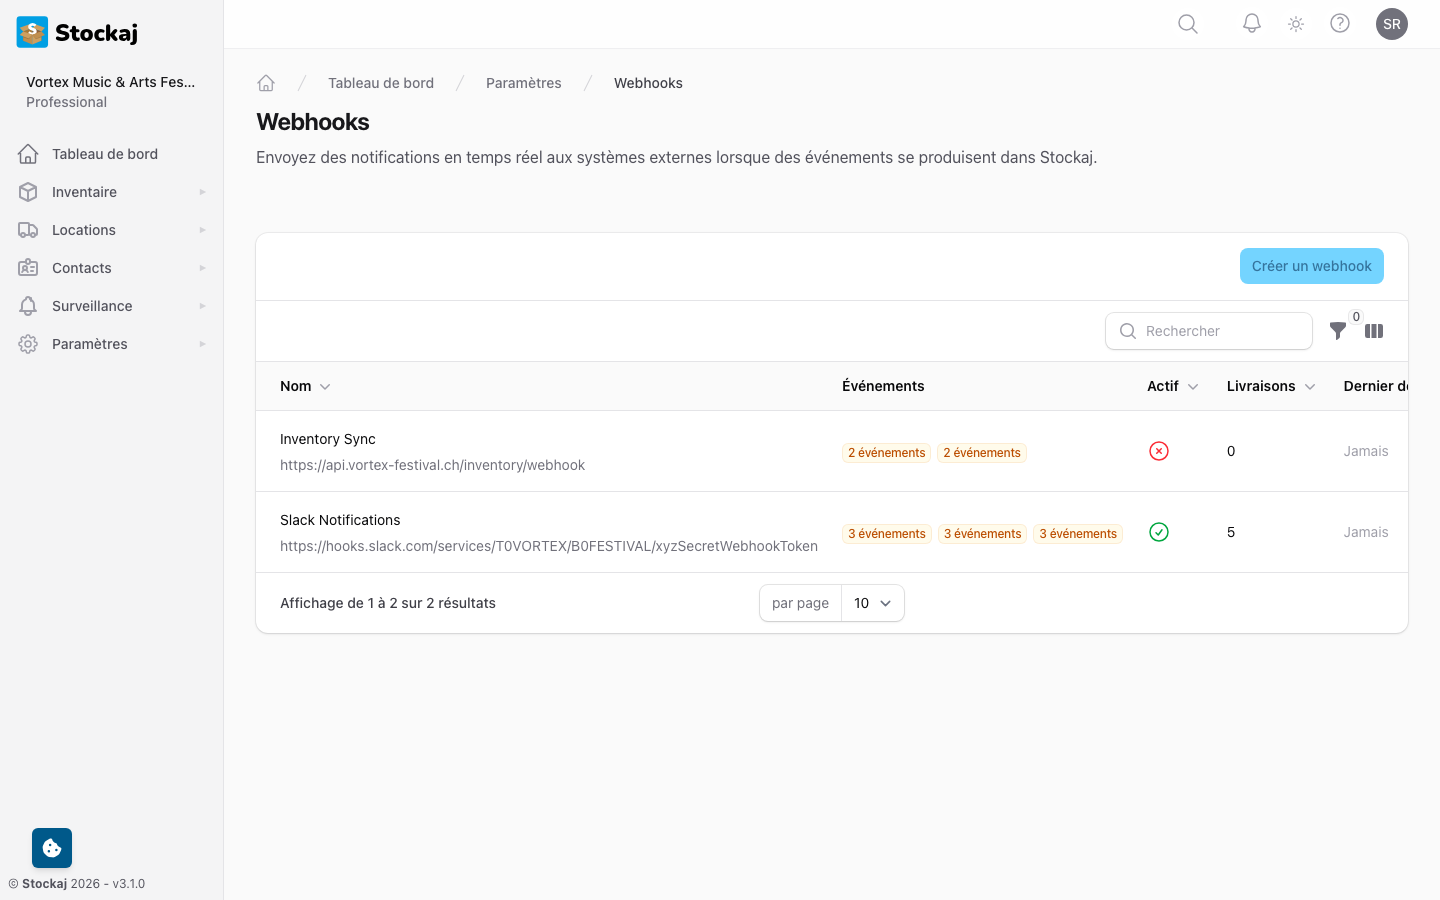Open the filter funnel icon above the table
The width and height of the screenshot is (1440, 900).
(1338, 331)
